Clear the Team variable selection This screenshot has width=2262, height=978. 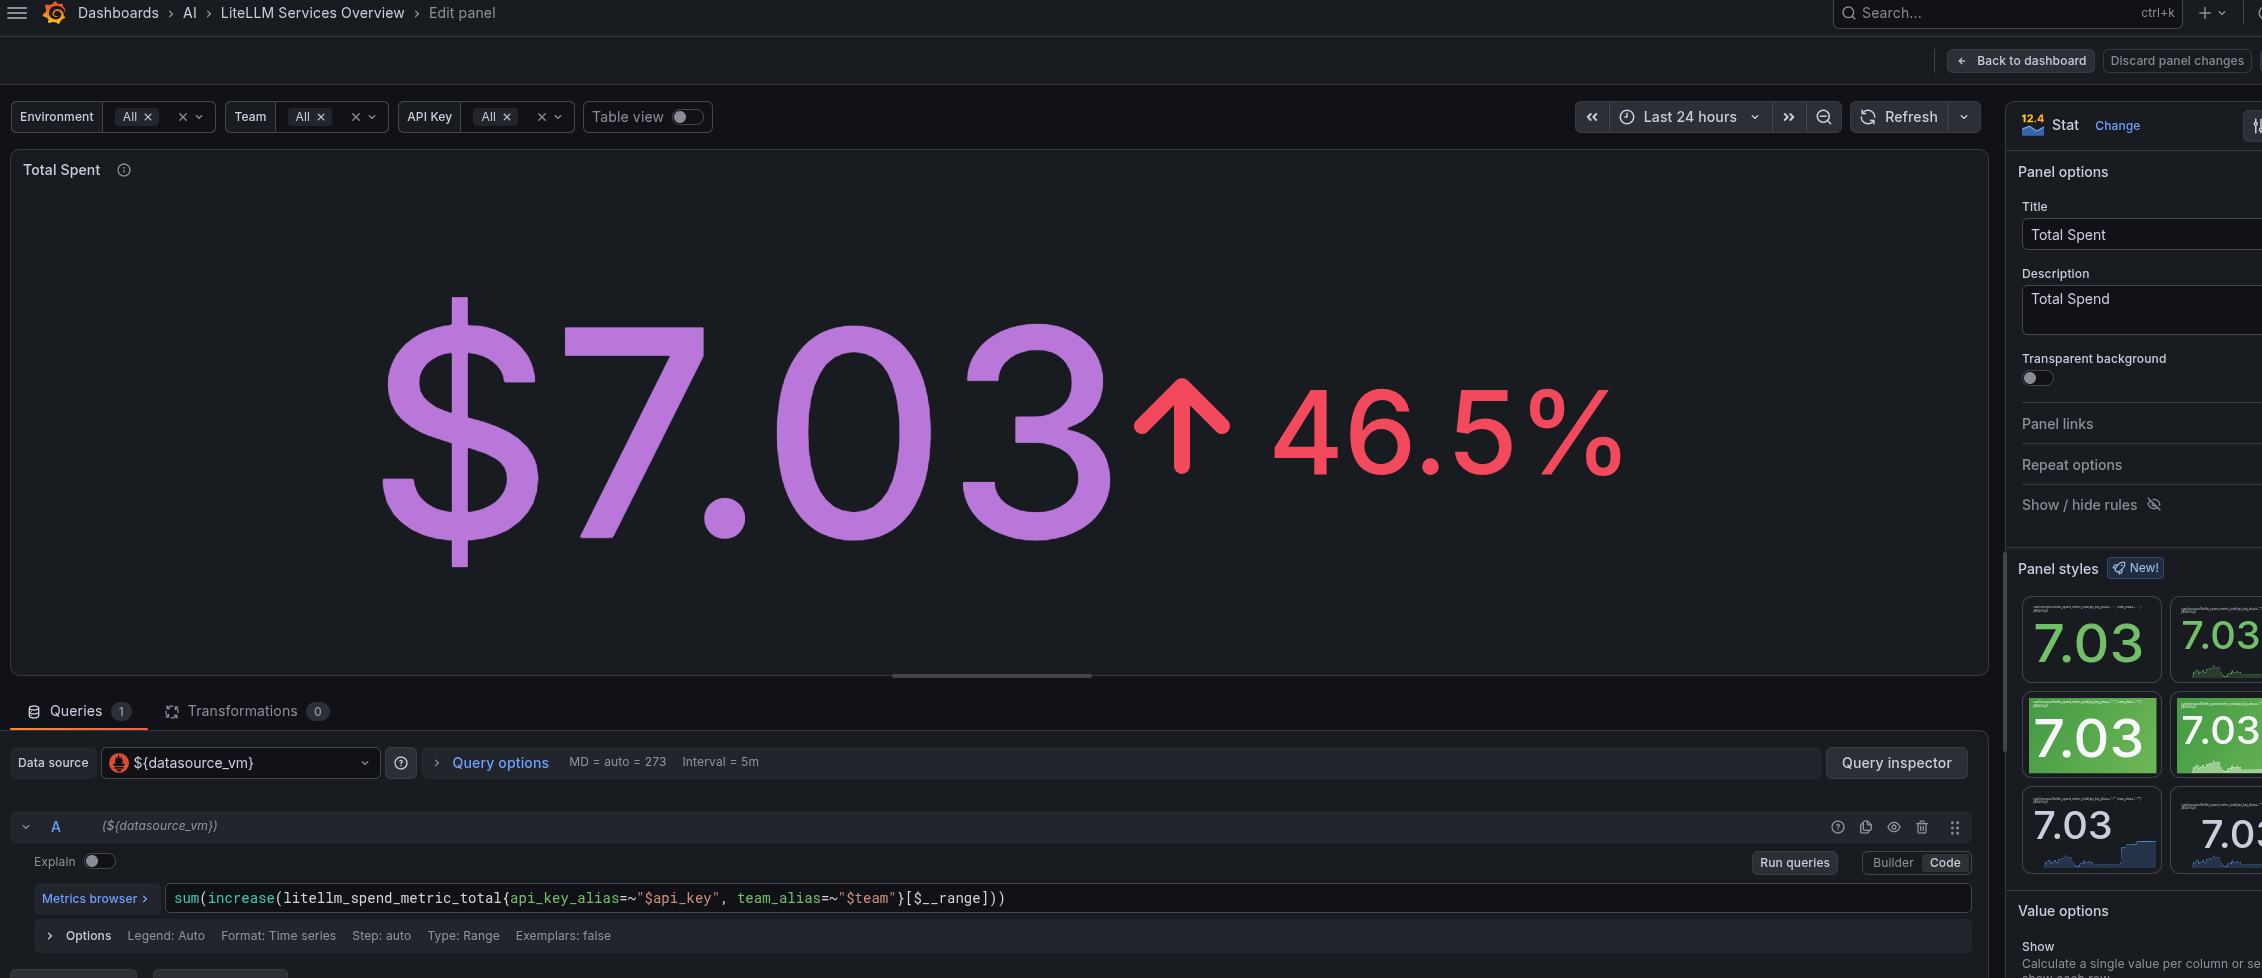point(356,117)
